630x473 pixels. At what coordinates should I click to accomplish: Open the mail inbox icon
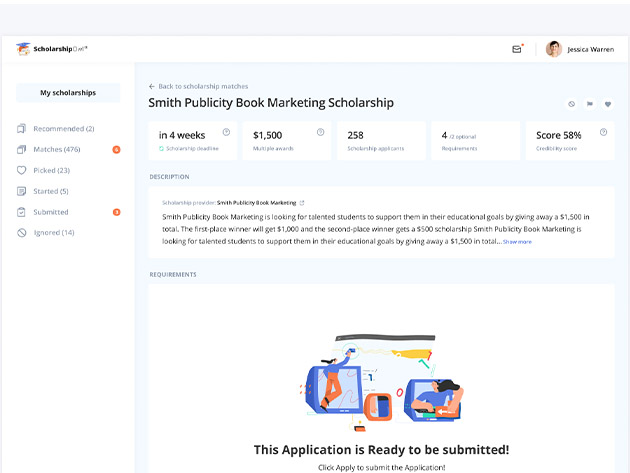(517, 49)
